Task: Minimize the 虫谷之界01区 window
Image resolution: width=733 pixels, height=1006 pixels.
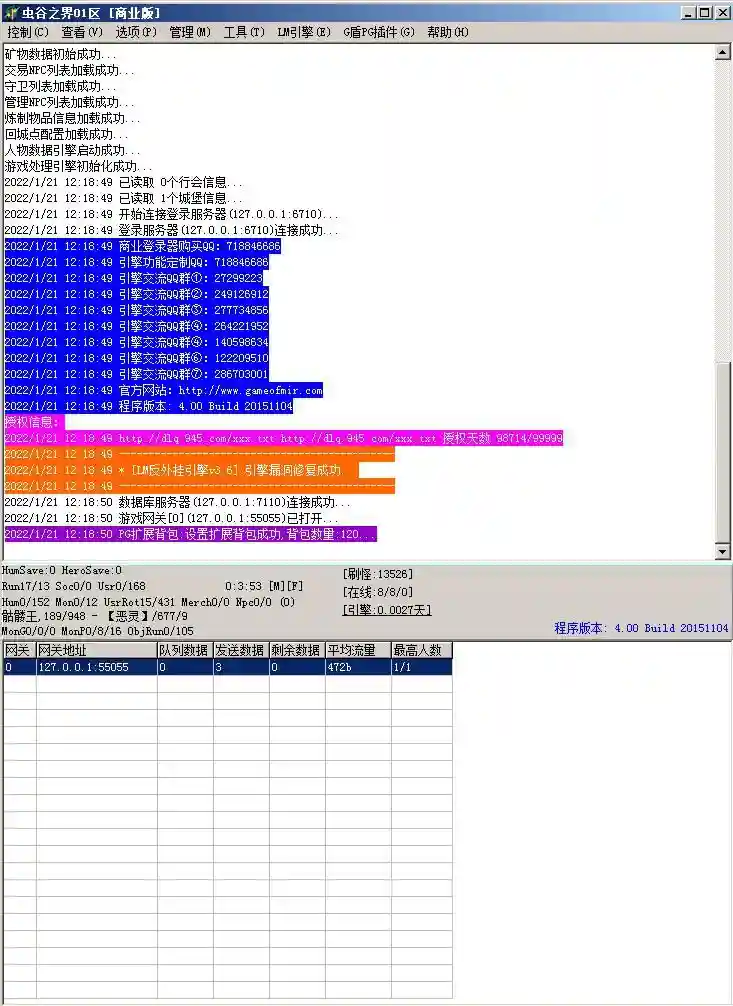Action: [x=688, y=12]
